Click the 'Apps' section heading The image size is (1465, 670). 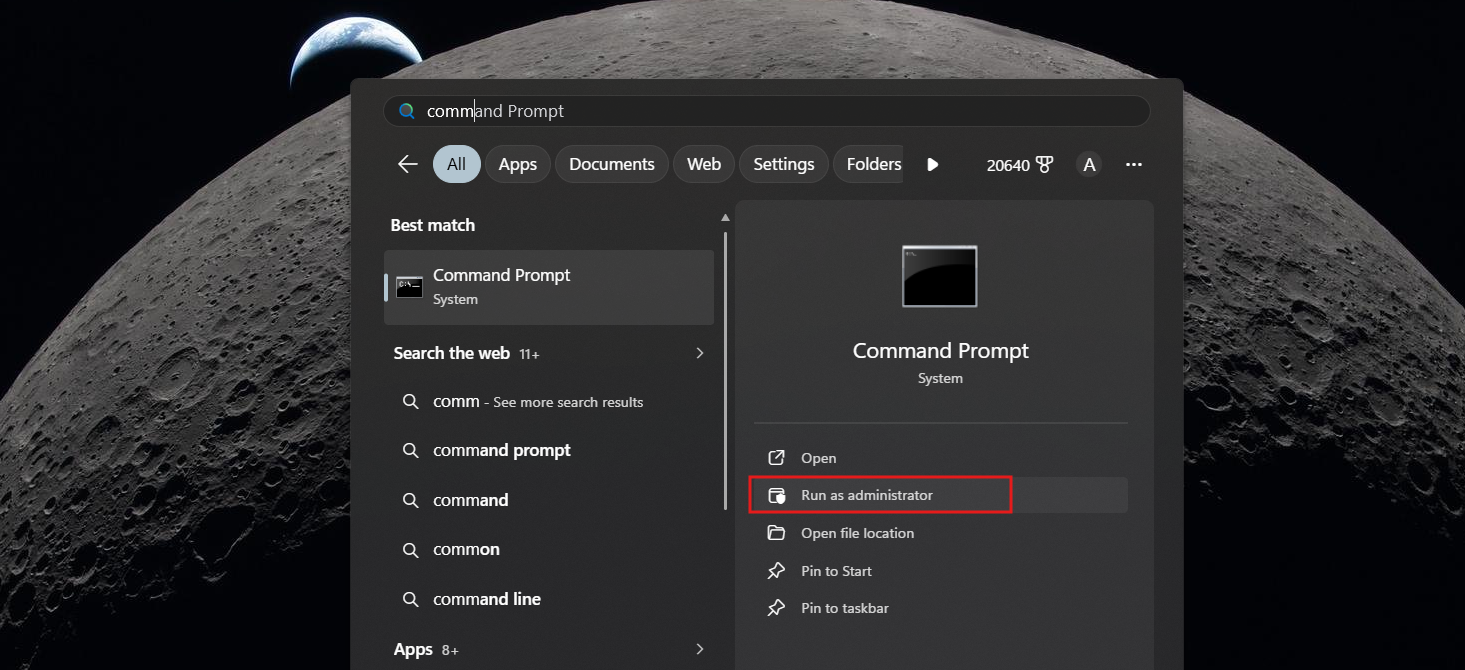(413, 649)
